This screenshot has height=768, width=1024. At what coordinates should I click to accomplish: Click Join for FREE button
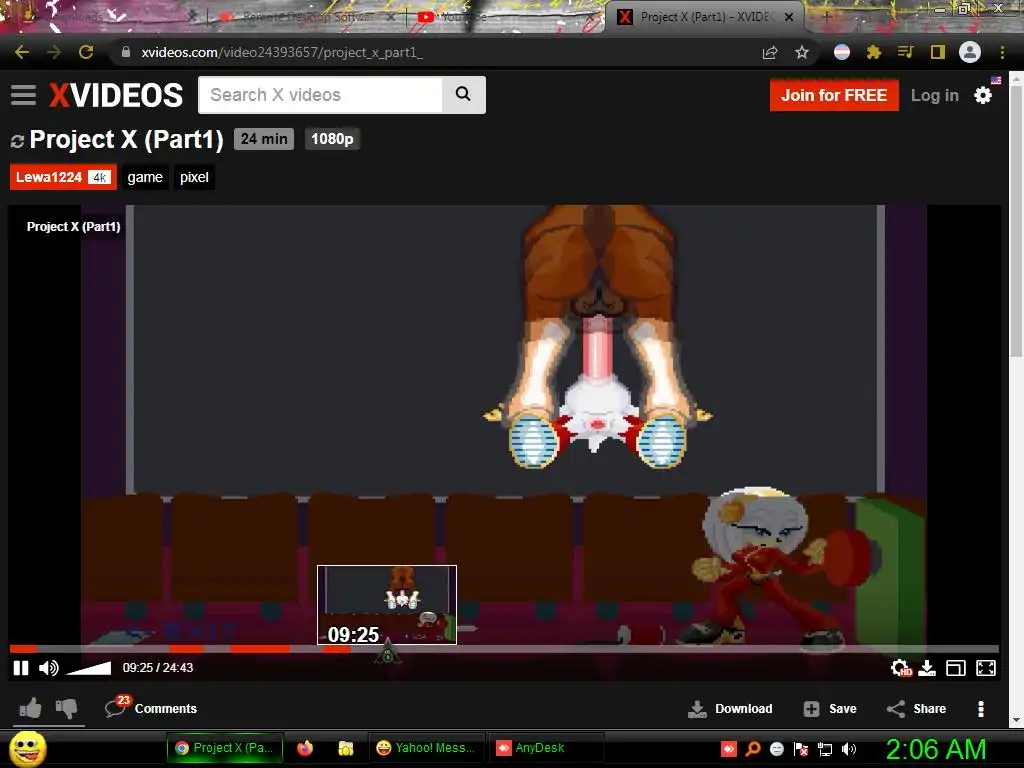(x=834, y=95)
